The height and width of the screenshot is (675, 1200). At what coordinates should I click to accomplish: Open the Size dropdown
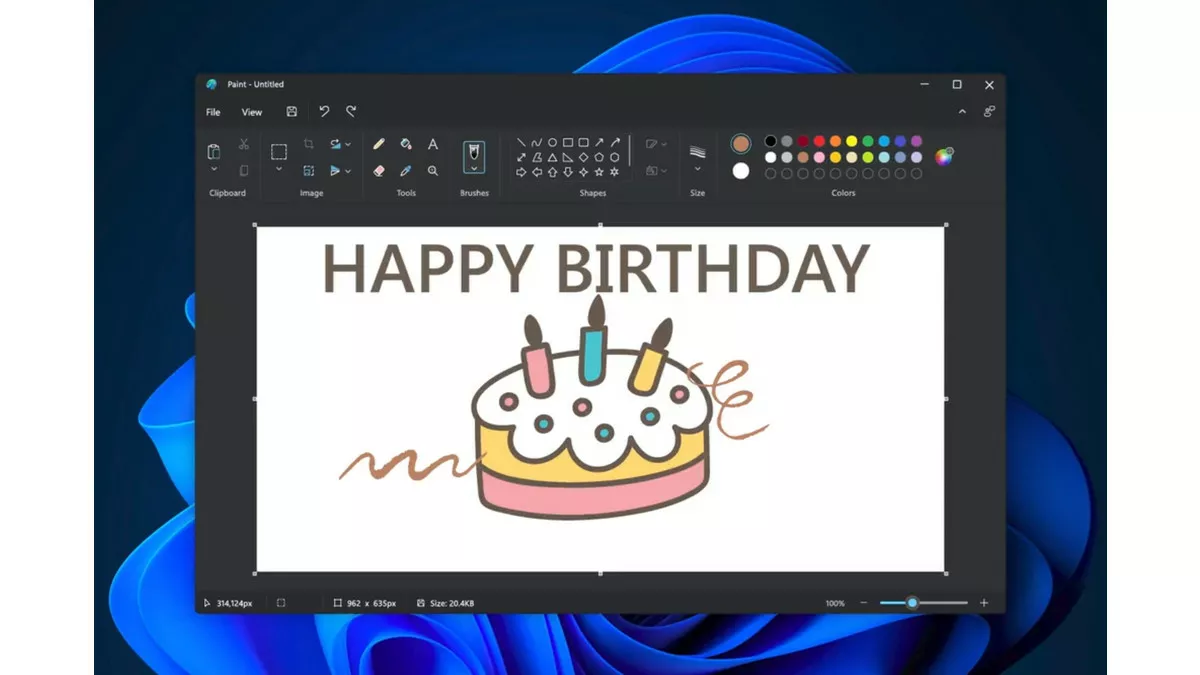point(697,160)
